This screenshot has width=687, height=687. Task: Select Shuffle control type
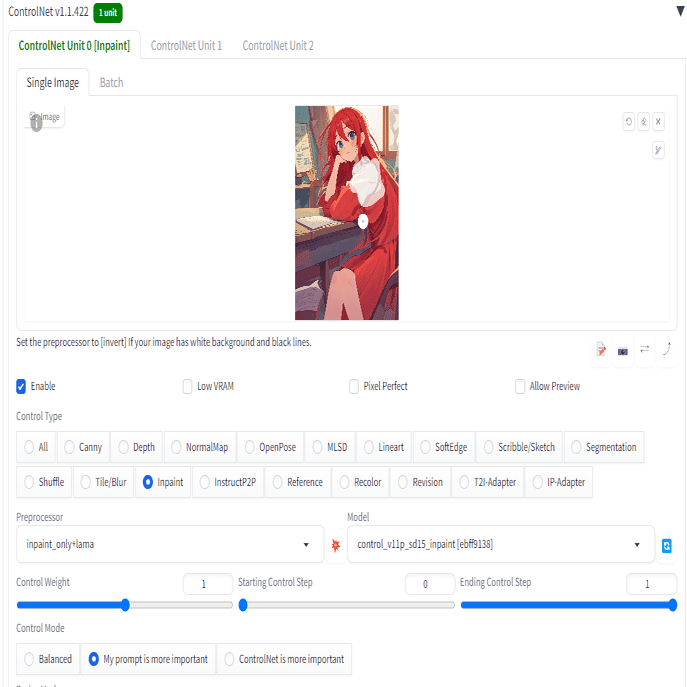[44, 482]
